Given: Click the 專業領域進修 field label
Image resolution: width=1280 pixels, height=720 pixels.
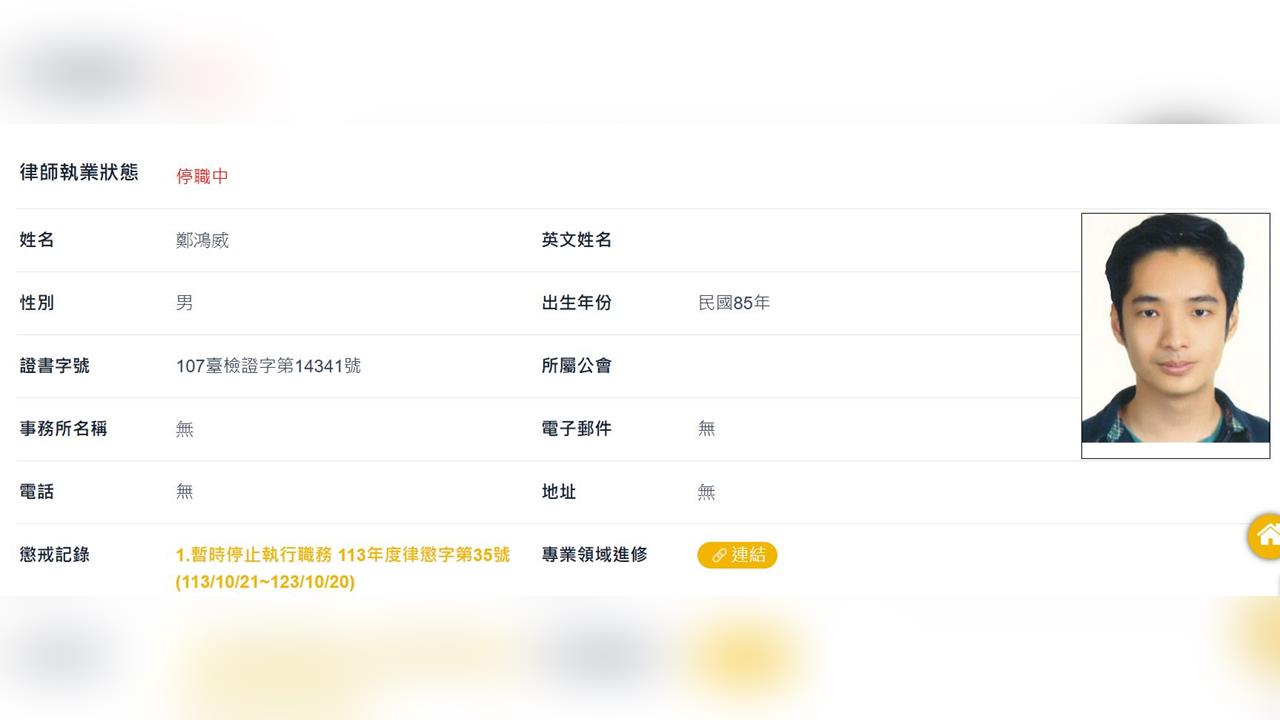Looking at the screenshot, I should pyautogui.click(x=597, y=555).
